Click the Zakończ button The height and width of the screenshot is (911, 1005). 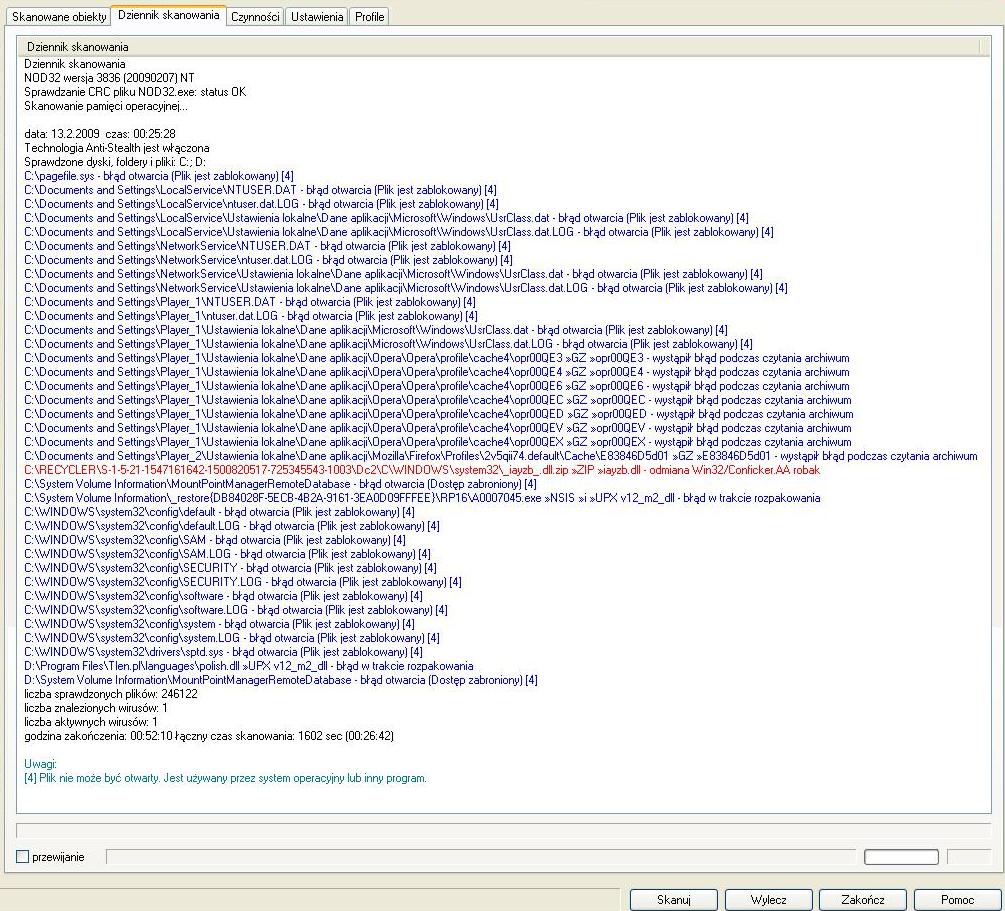click(x=863, y=899)
